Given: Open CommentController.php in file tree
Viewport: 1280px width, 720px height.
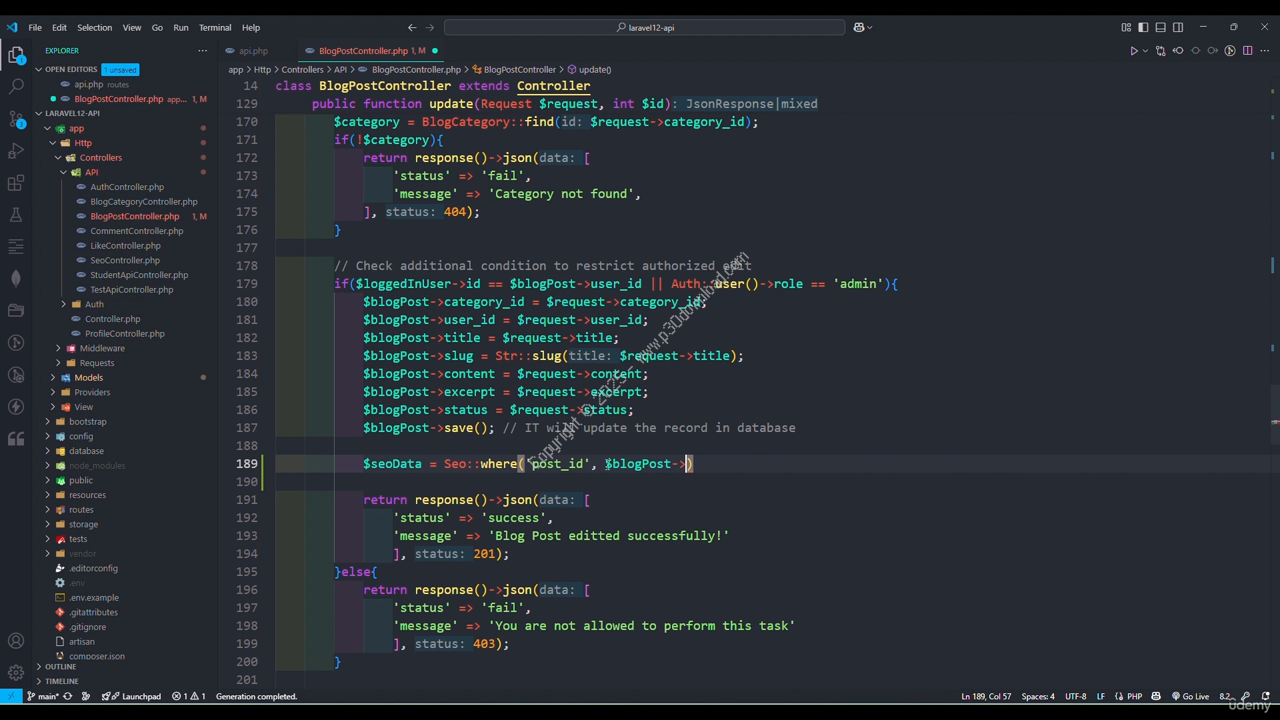Looking at the screenshot, I should click(x=136, y=231).
